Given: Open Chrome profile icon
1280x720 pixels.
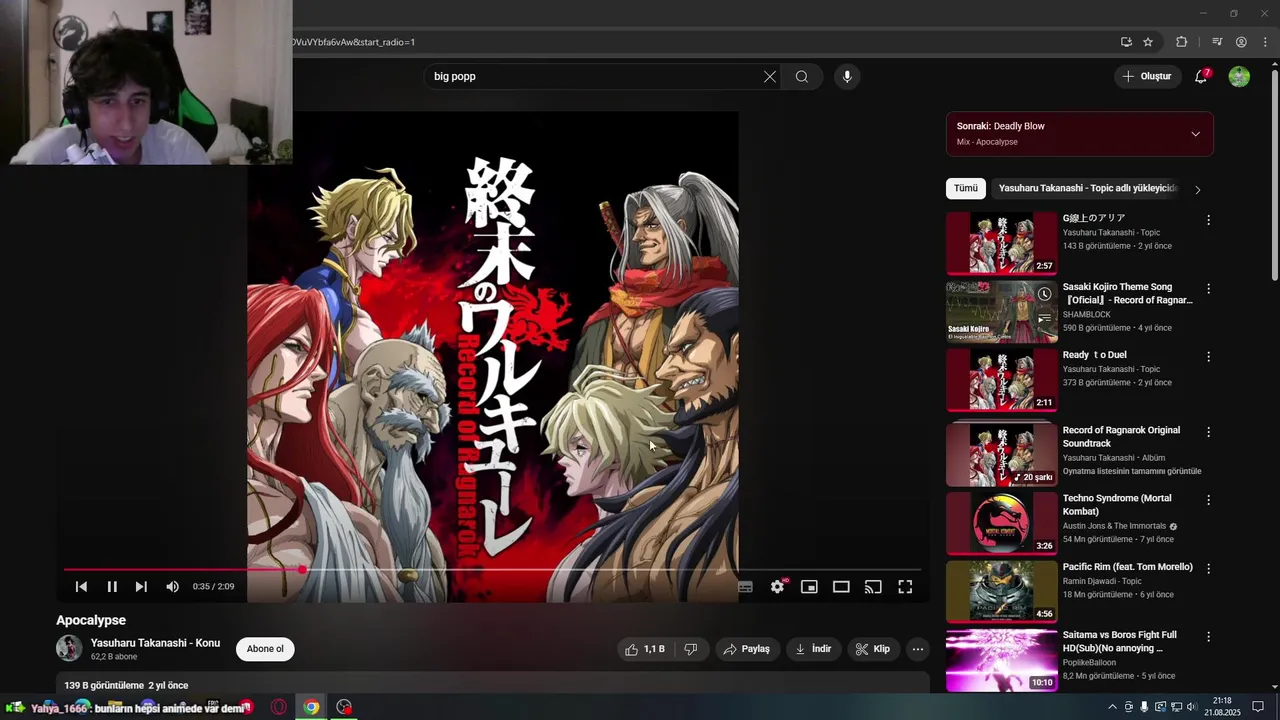Looking at the screenshot, I should tap(1241, 42).
